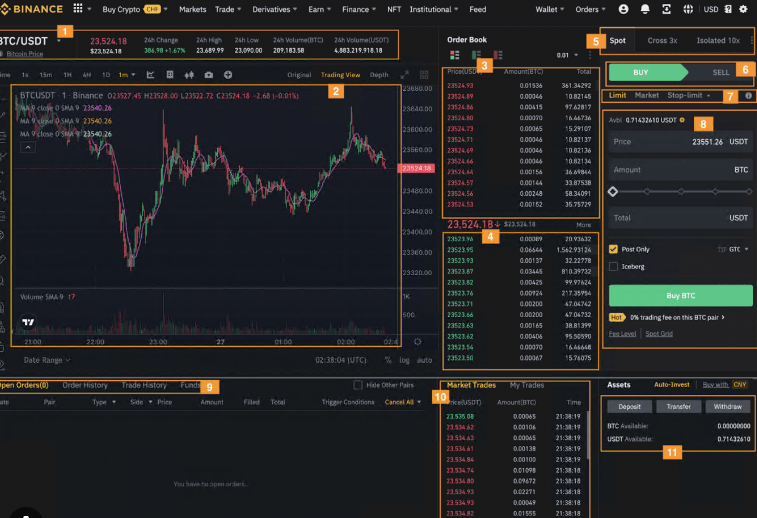Expand the Derivatives menu
This screenshot has width=757, height=518.
[x=274, y=9]
